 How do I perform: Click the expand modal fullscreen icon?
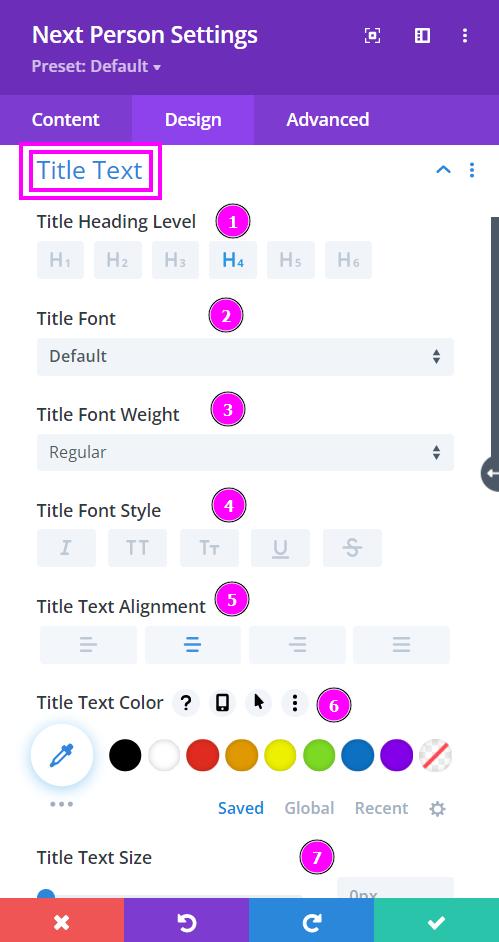click(372, 36)
